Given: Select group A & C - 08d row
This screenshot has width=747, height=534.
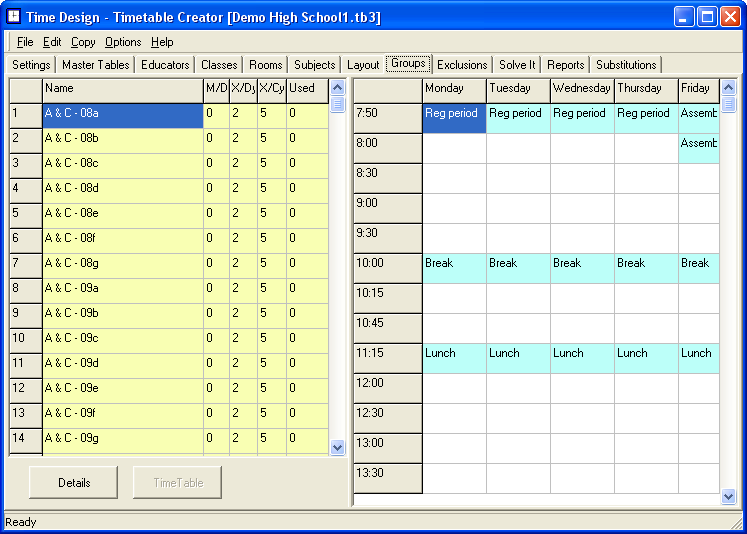Looking at the screenshot, I should coord(122,188).
